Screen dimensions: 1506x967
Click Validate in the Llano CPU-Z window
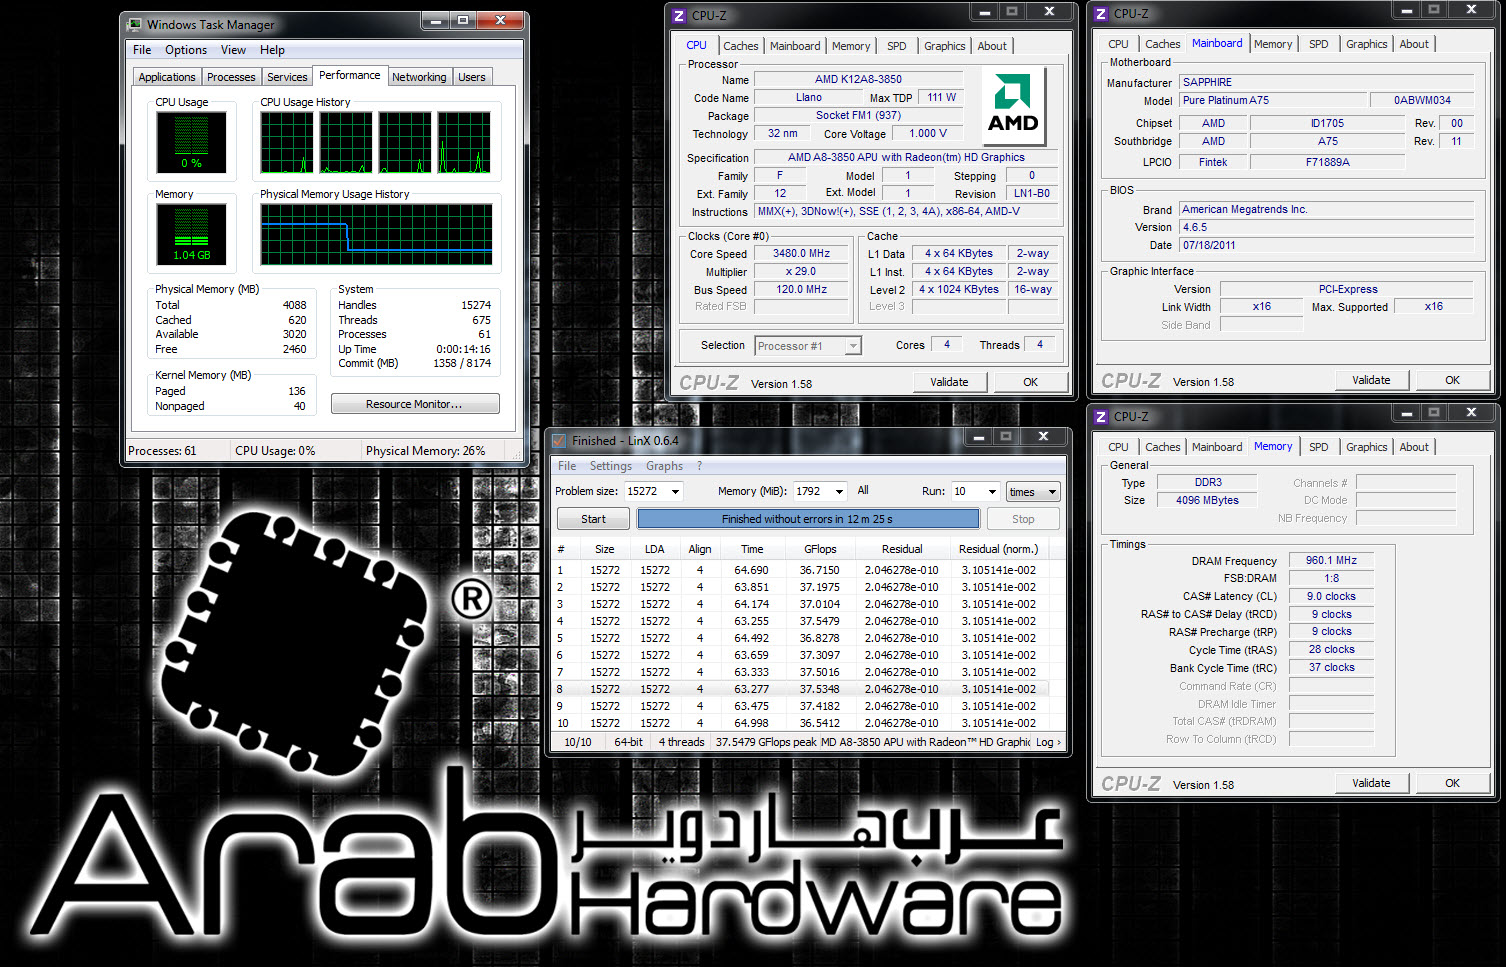[x=950, y=382]
